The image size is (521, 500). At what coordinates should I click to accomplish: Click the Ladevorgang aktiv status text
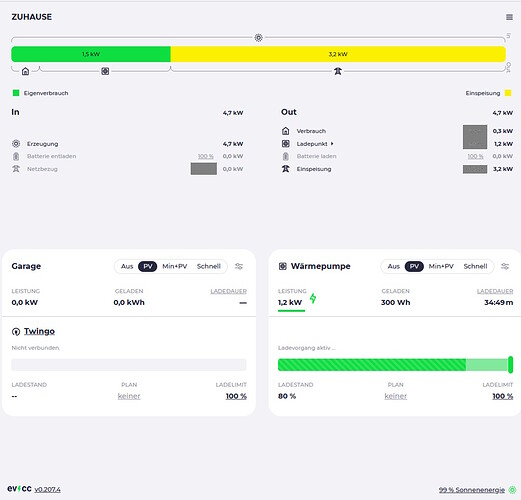coord(307,348)
